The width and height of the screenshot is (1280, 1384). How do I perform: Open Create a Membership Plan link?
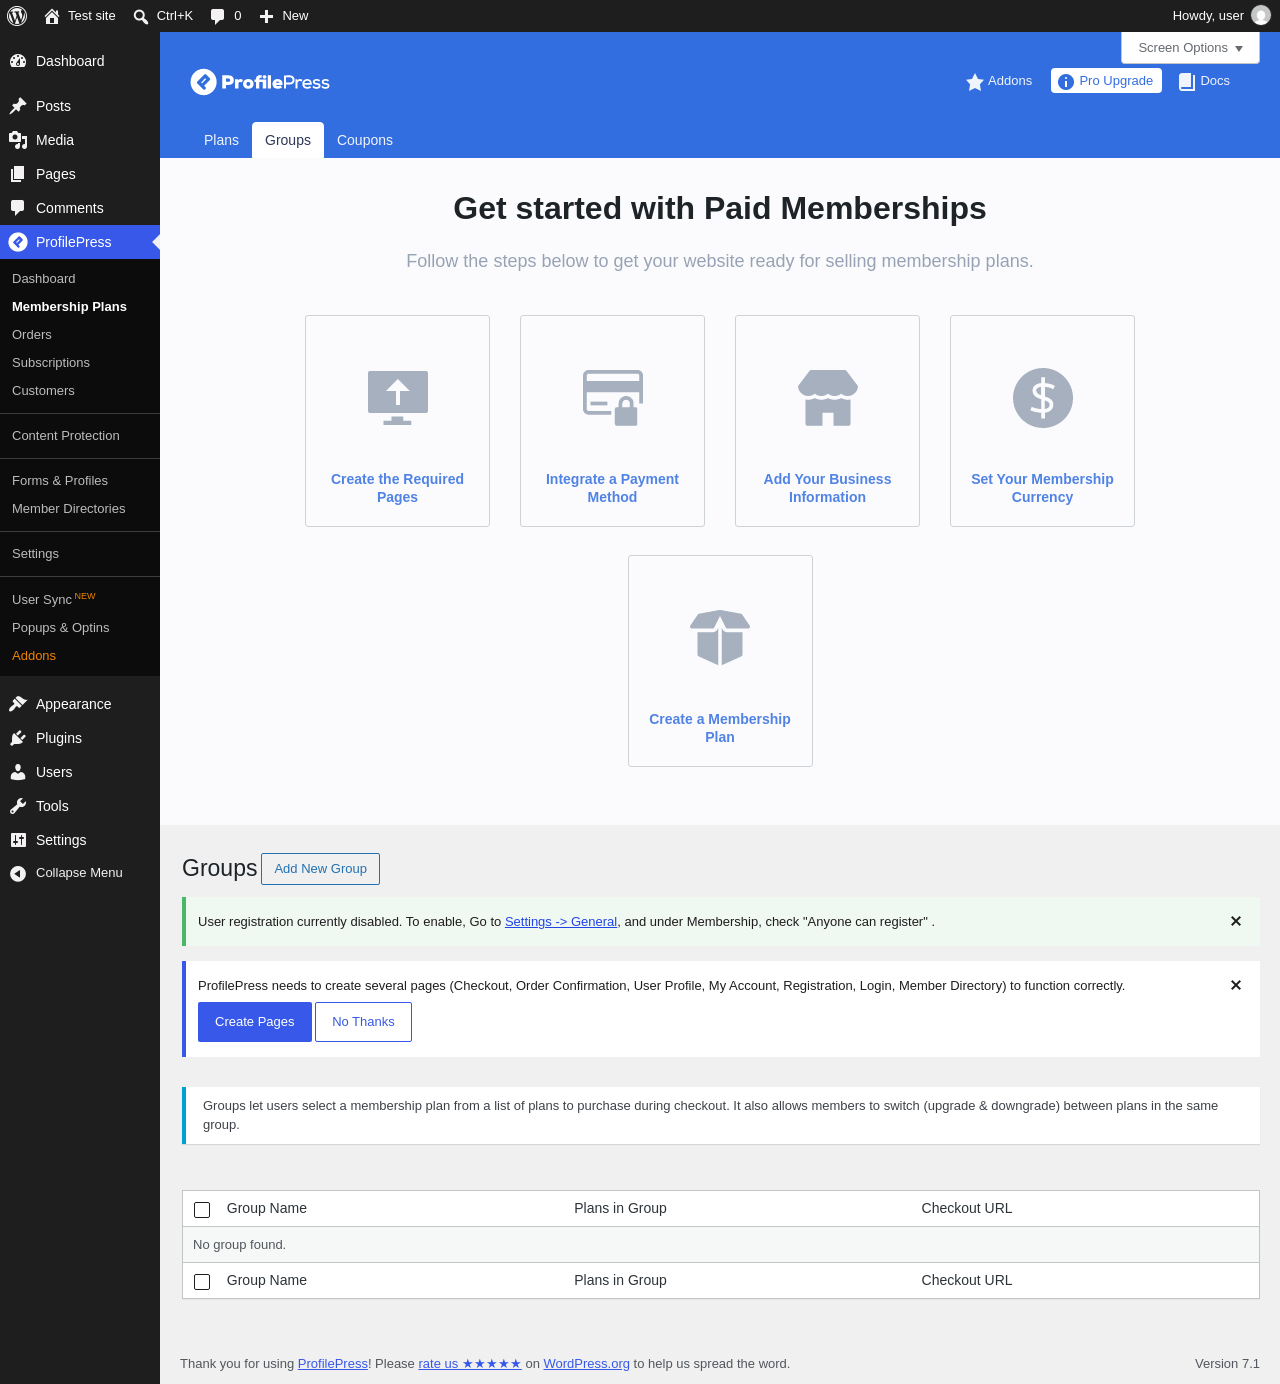[x=720, y=728]
